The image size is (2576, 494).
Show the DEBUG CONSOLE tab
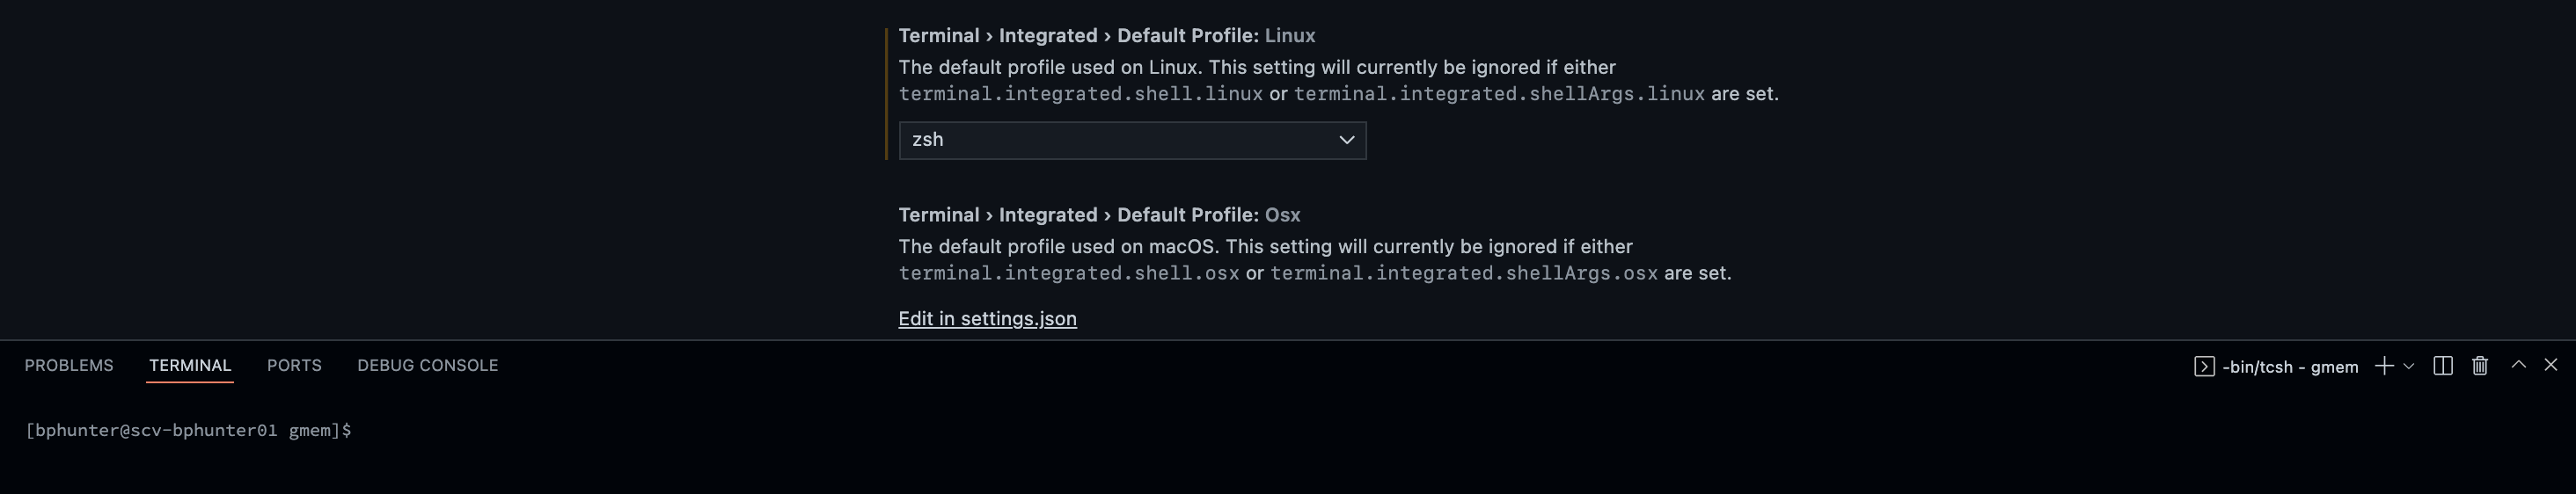point(428,366)
